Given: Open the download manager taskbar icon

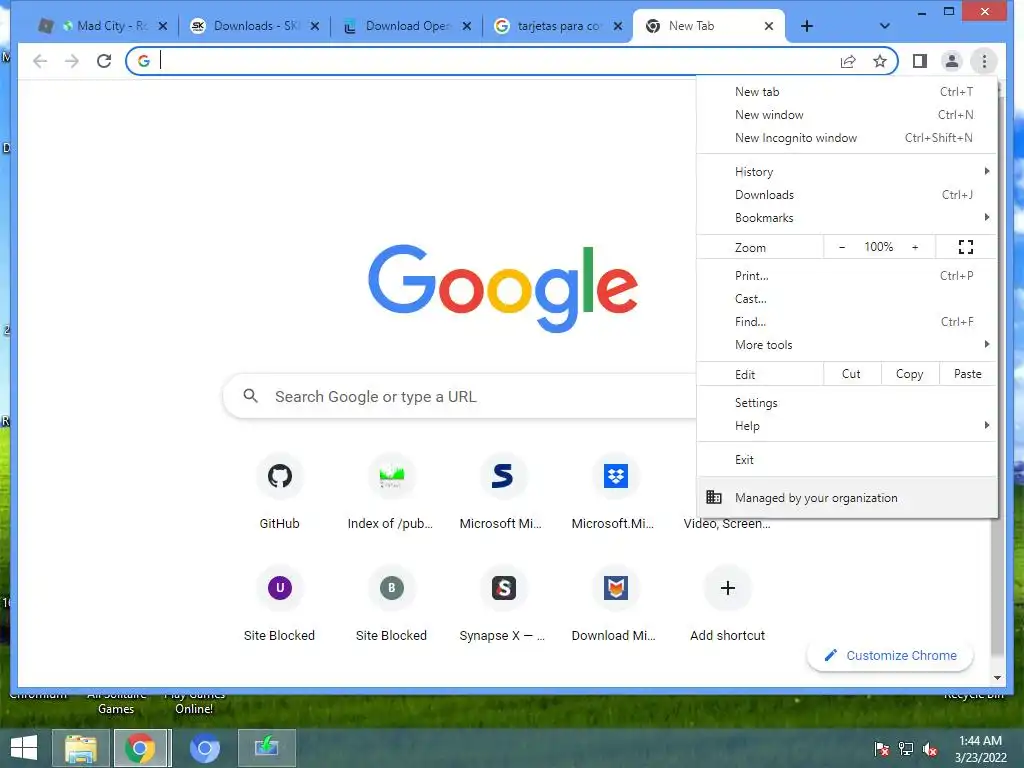Looking at the screenshot, I should [x=266, y=748].
